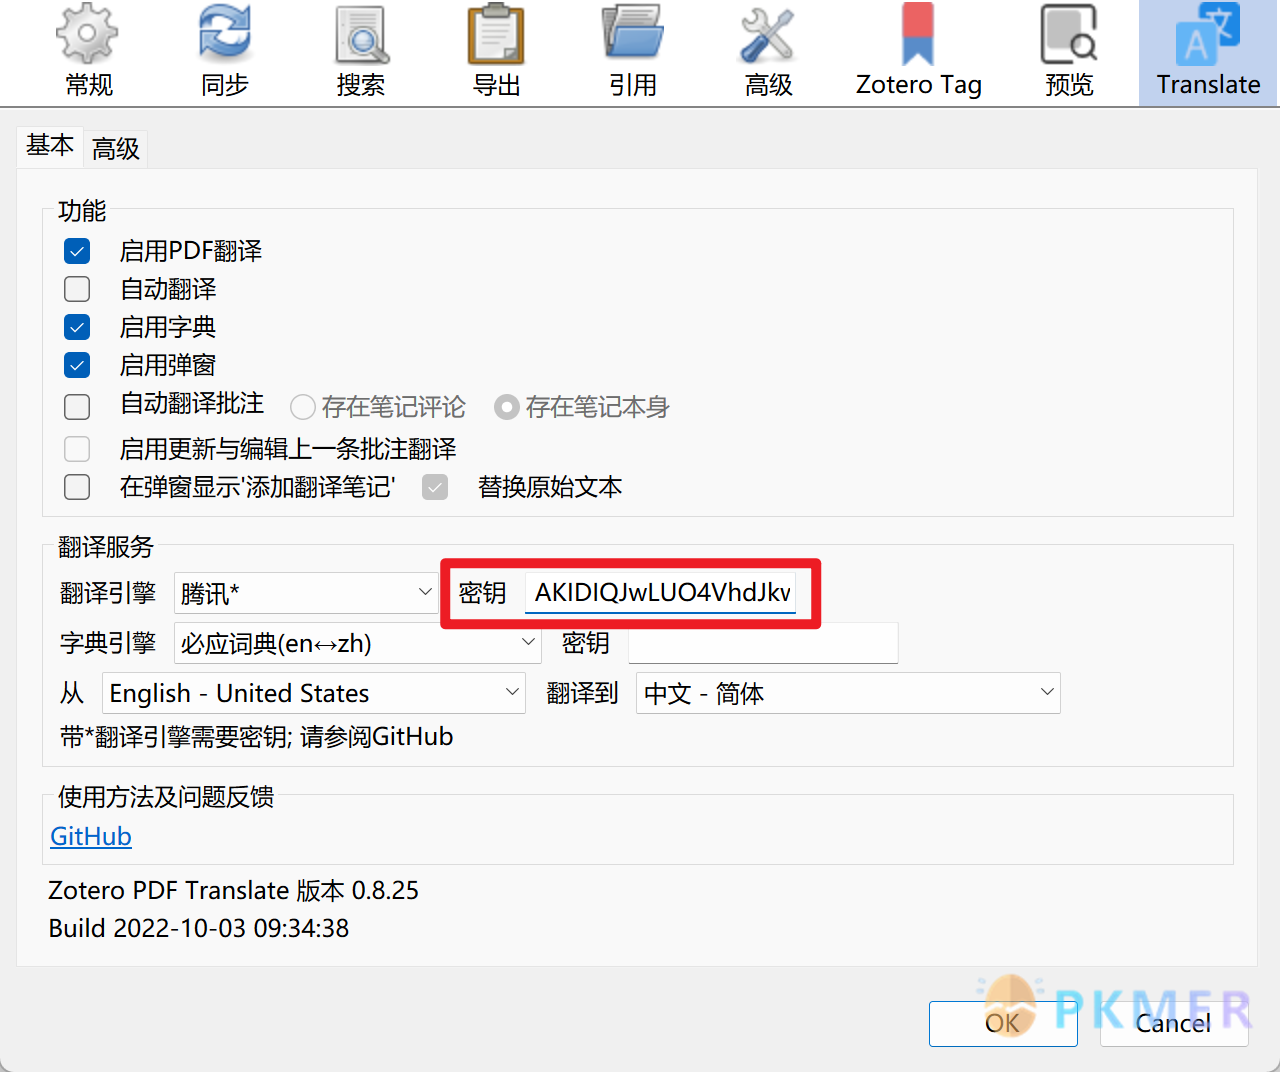Open the 翻译到 target language dropdown
The image size is (1280, 1072).
pyautogui.click(x=848, y=693)
